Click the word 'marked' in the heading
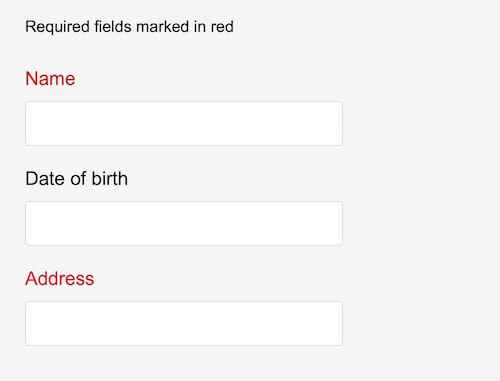This screenshot has height=381, width=500. point(163,27)
